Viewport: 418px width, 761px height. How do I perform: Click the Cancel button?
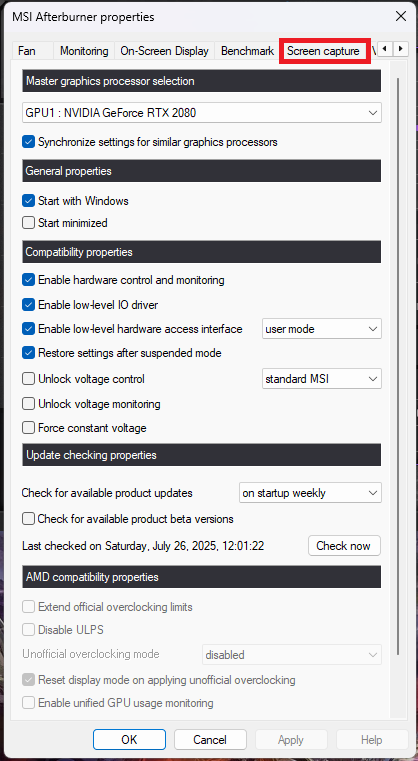210,740
